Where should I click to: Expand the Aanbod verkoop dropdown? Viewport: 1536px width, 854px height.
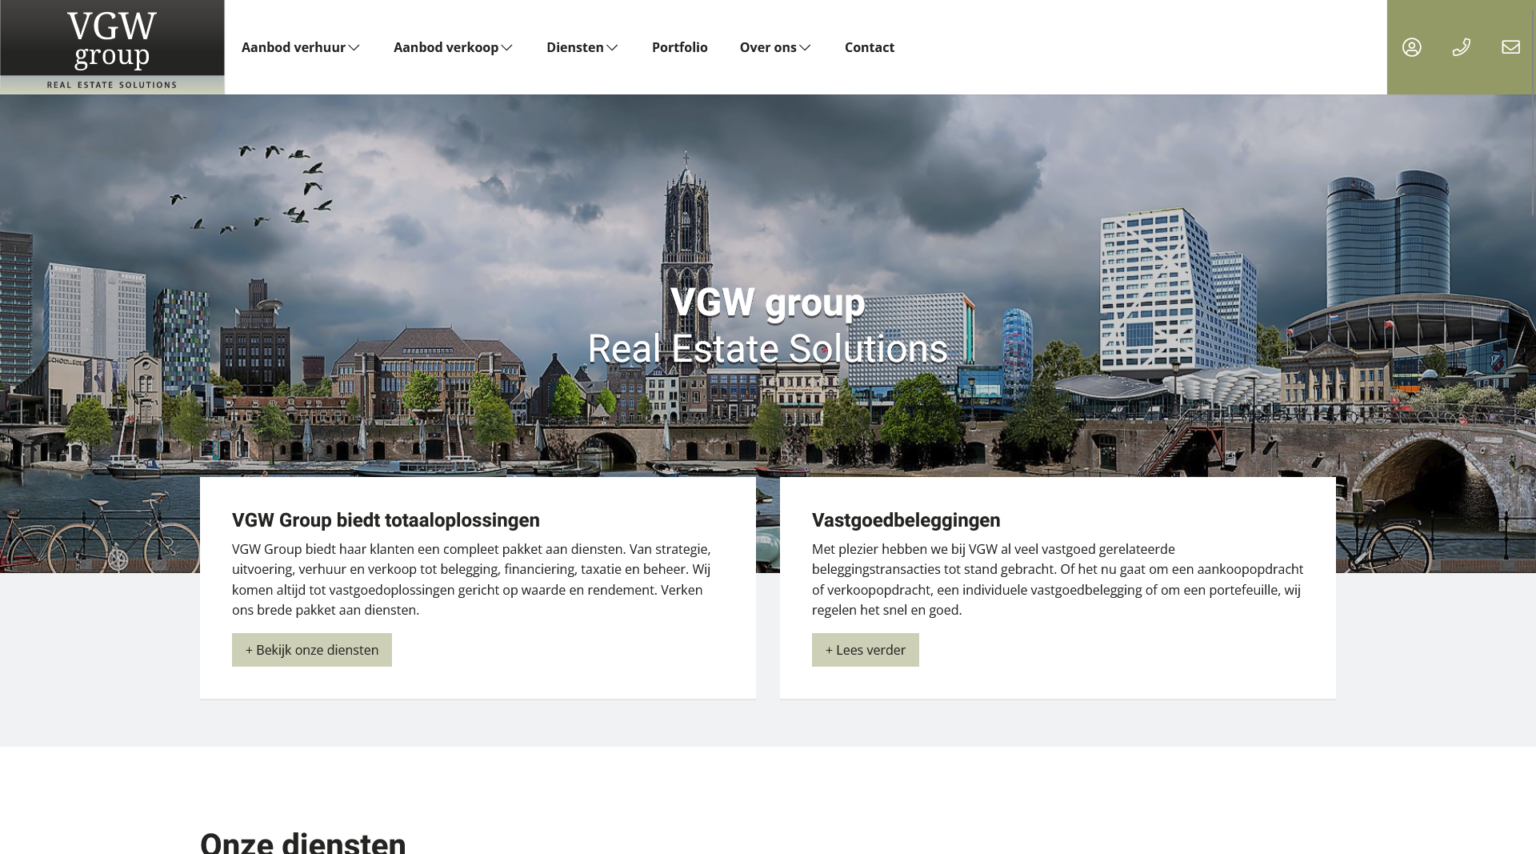point(452,47)
